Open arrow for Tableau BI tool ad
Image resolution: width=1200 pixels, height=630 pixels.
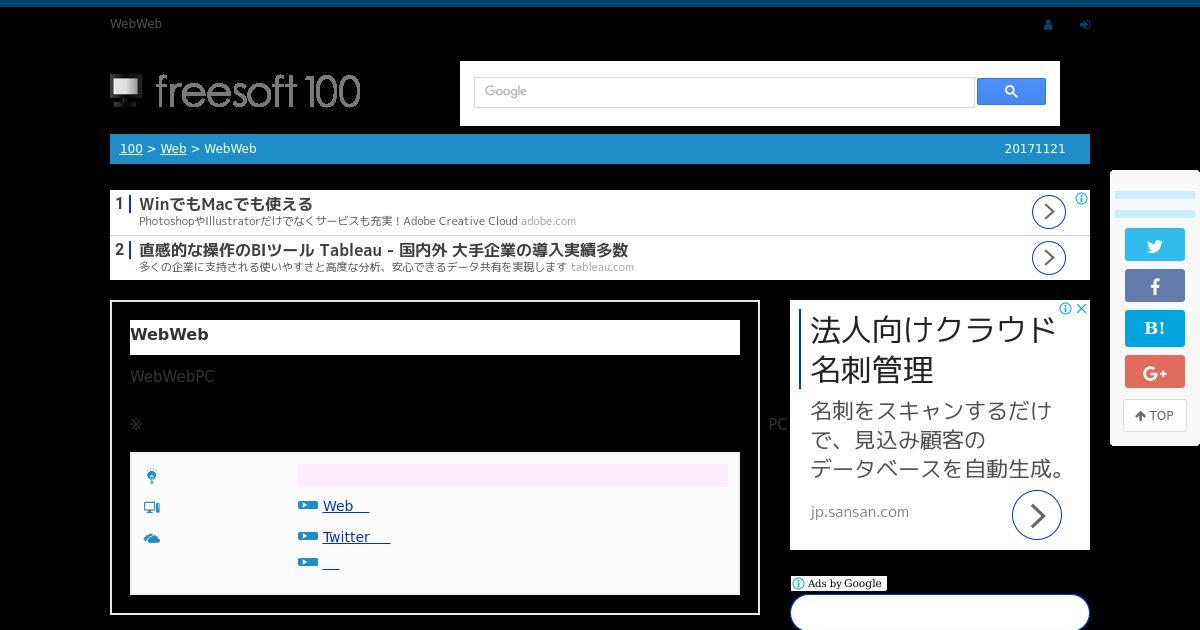pyautogui.click(x=1048, y=258)
